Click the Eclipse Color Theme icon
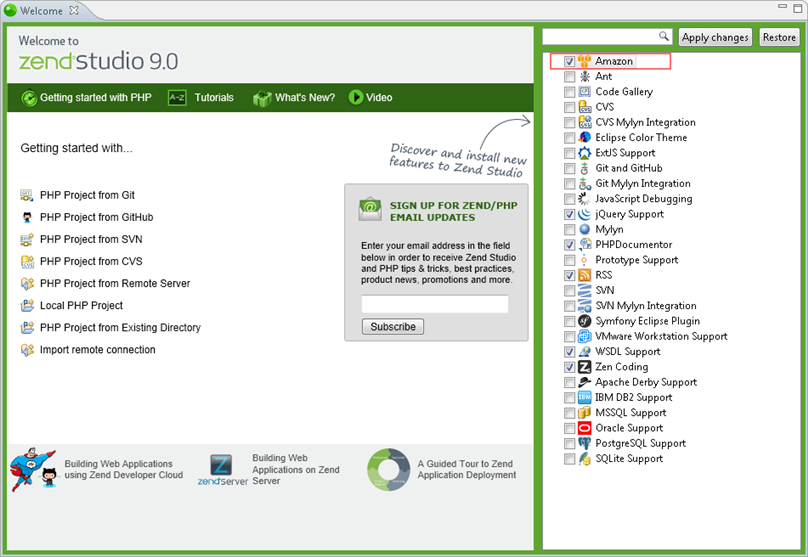 pyautogui.click(x=584, y=138)
